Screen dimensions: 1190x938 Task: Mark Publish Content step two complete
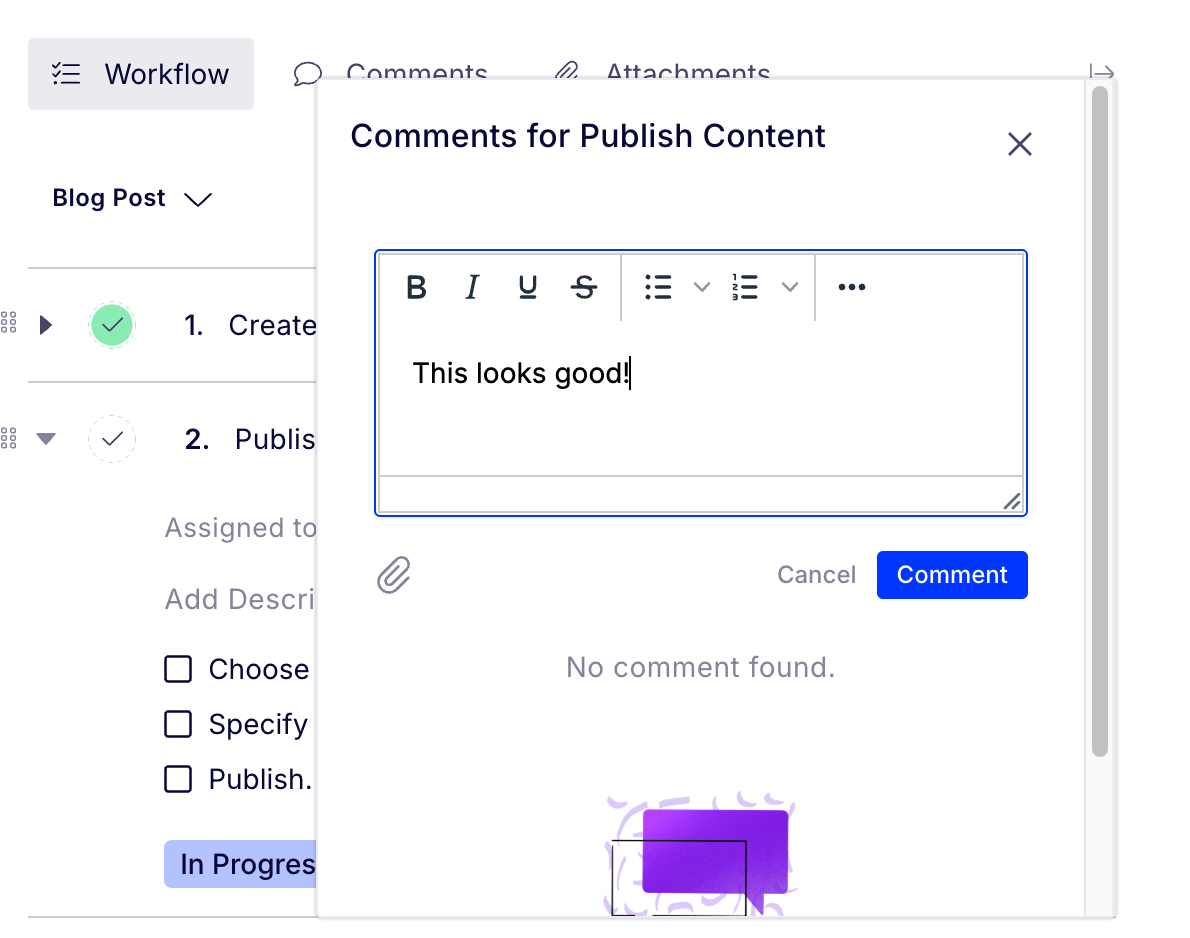pos(112,438)
